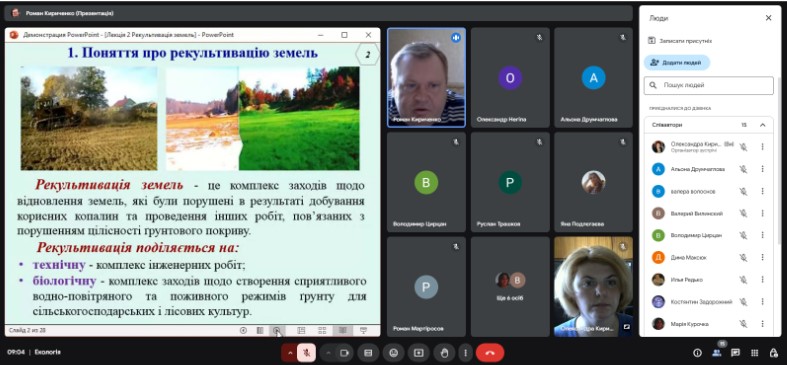Mute Альона Друмчаглова in the people list
Viewport: 787px width, 365px height.
pos(743,169)
